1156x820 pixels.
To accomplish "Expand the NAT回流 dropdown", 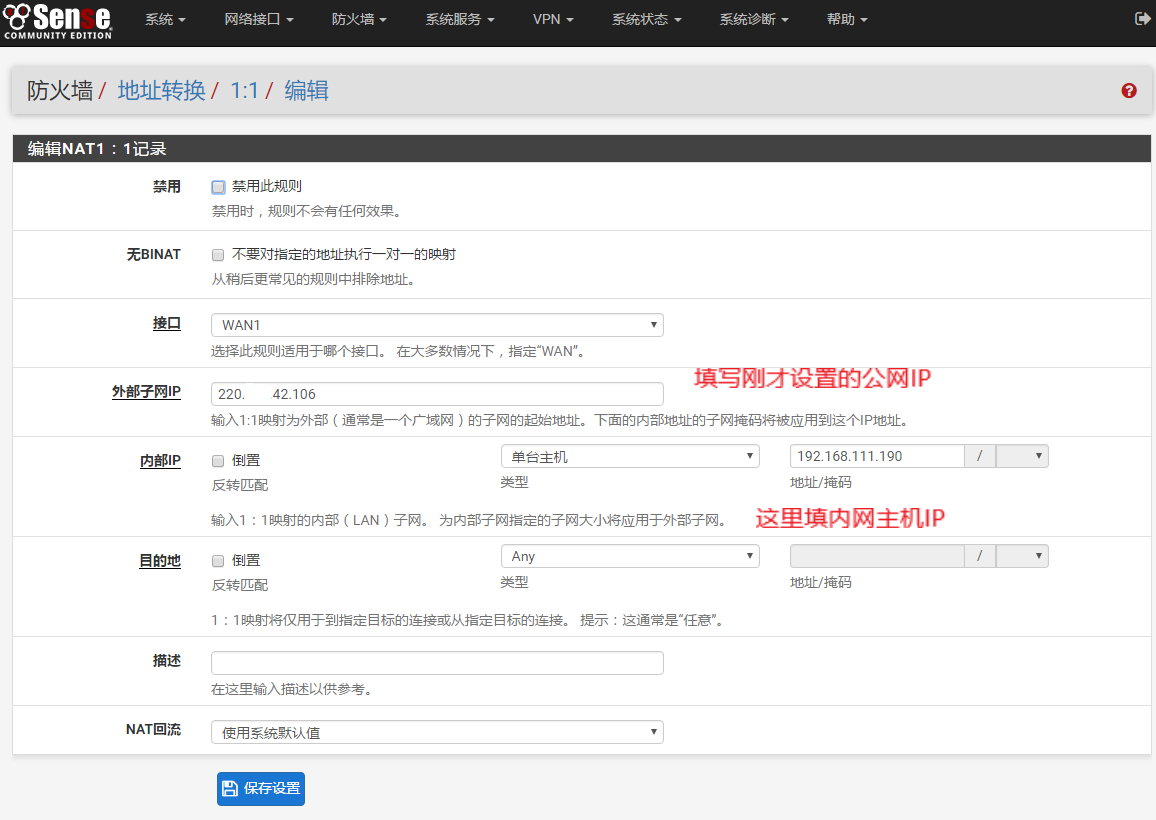I will click(x=437, y=733).
